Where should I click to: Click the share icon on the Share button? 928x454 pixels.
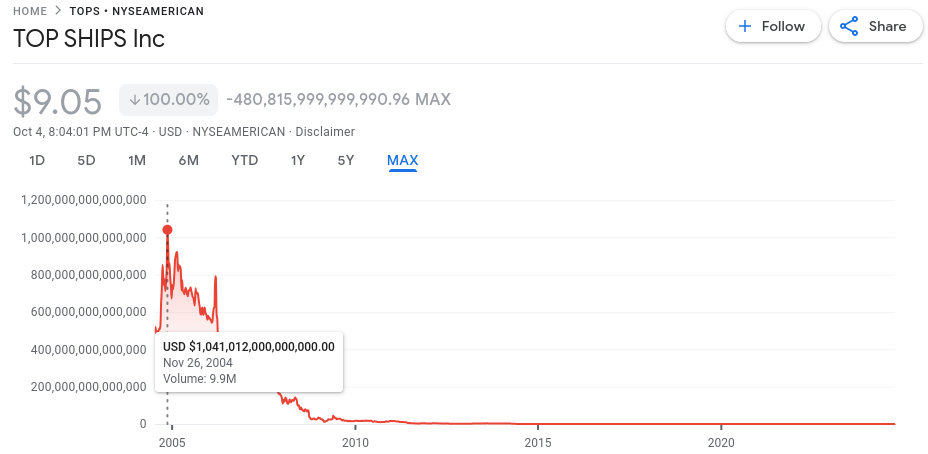coord(849,27)
